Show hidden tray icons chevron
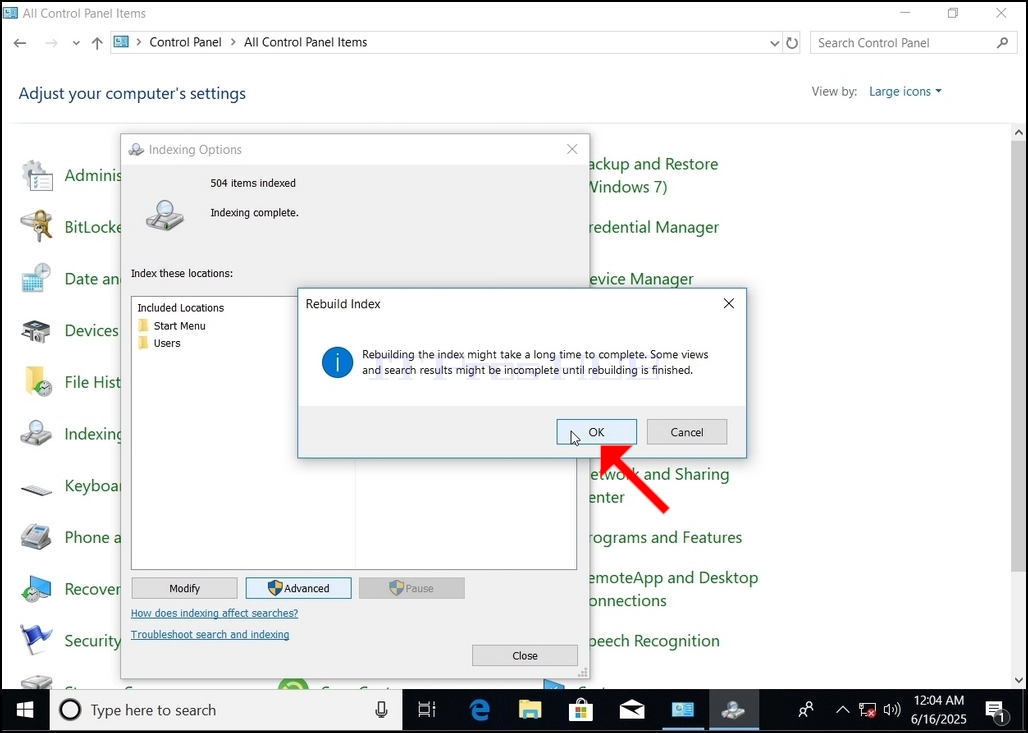 [842, 710]
